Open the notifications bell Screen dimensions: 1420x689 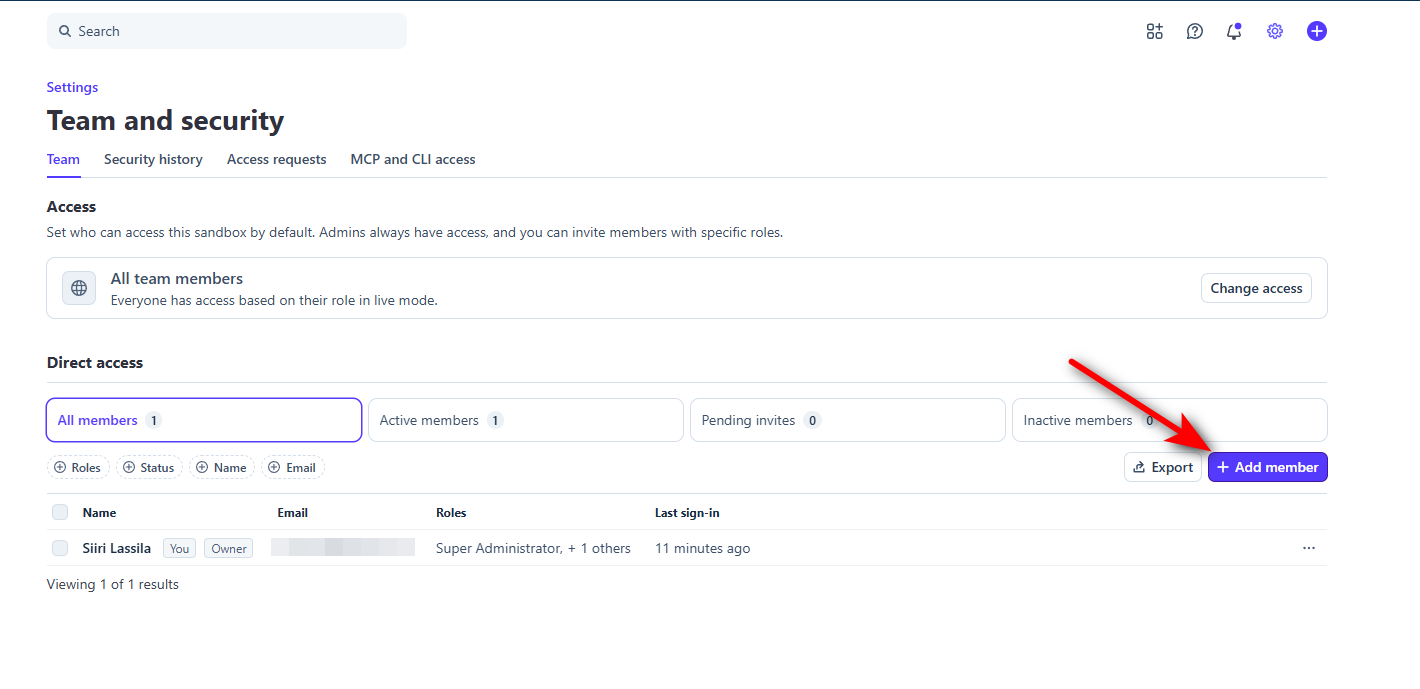pyautogui.click(x=1235, y=31)
